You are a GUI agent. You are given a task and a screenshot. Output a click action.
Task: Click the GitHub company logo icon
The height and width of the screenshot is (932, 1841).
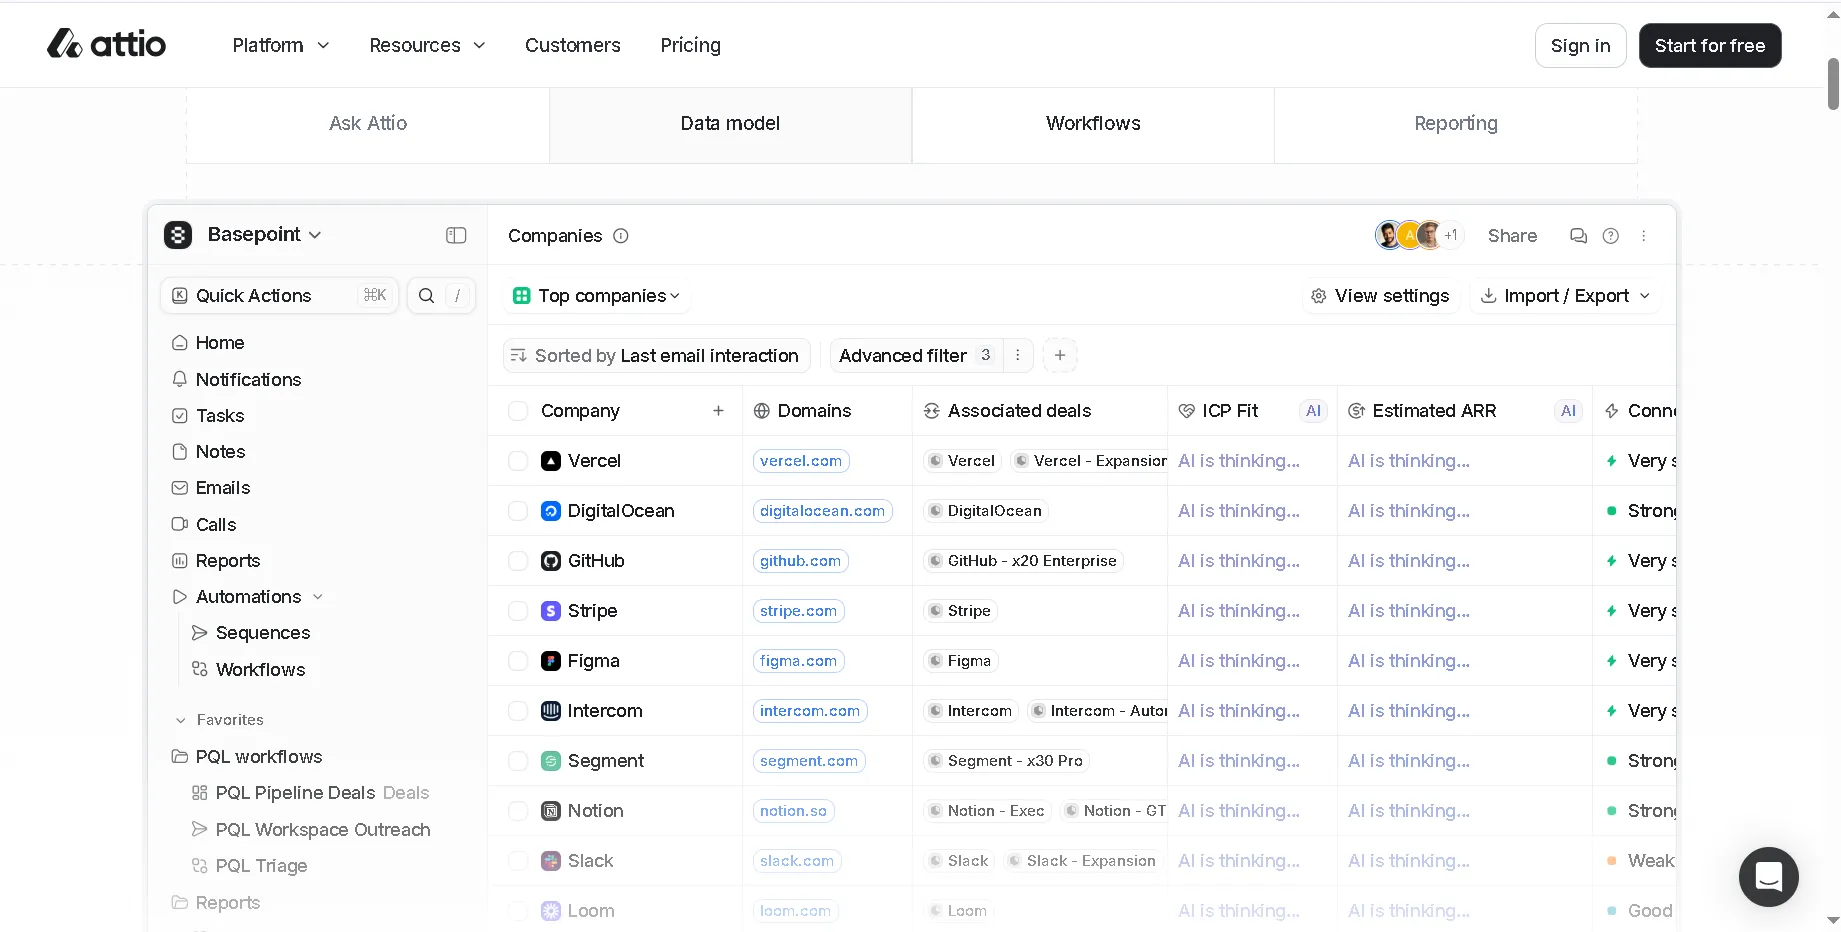point(551,561)
